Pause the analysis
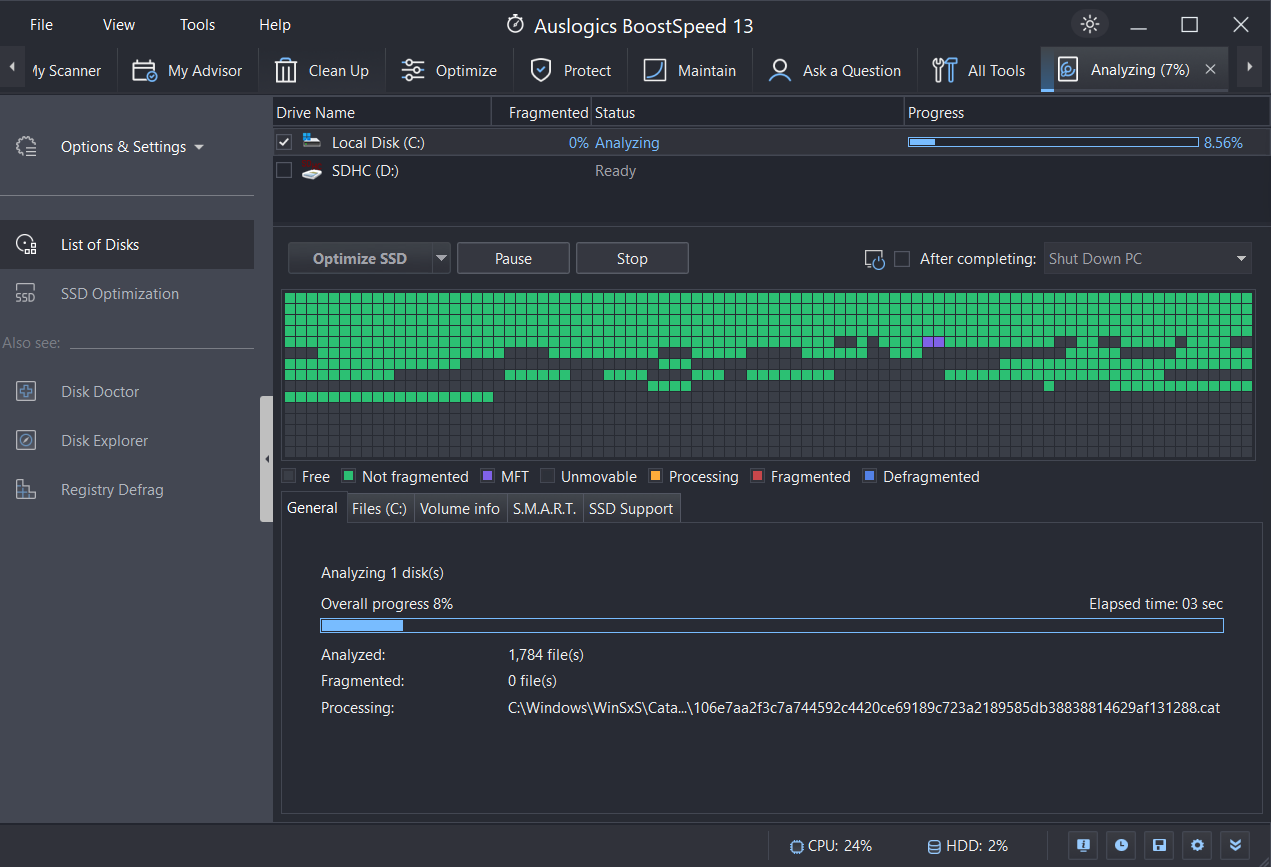 pyautogui.click(x=513, y=259)
